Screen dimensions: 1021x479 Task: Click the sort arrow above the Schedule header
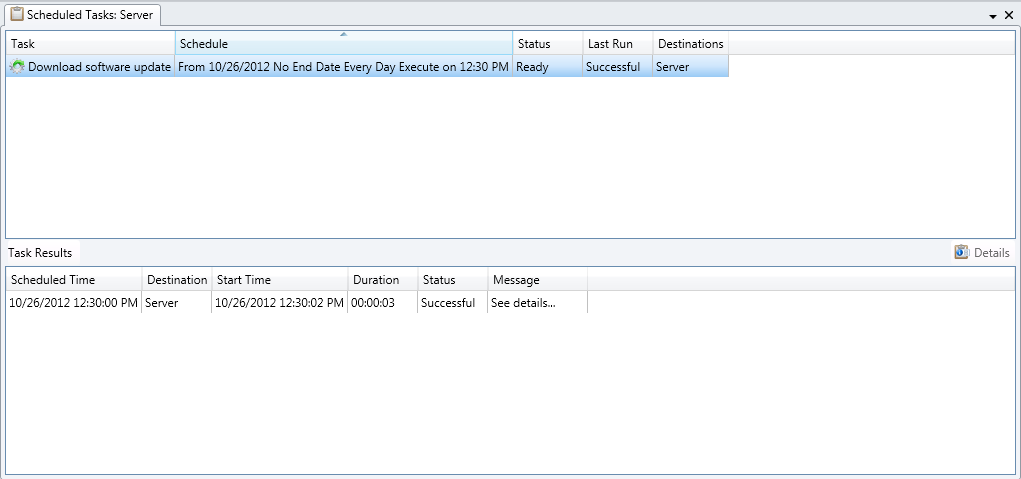(344, 34)
